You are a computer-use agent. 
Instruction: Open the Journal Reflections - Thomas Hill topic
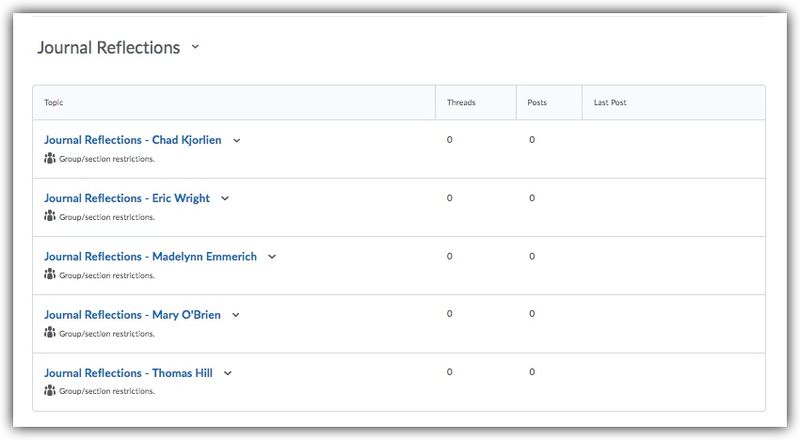128,373
